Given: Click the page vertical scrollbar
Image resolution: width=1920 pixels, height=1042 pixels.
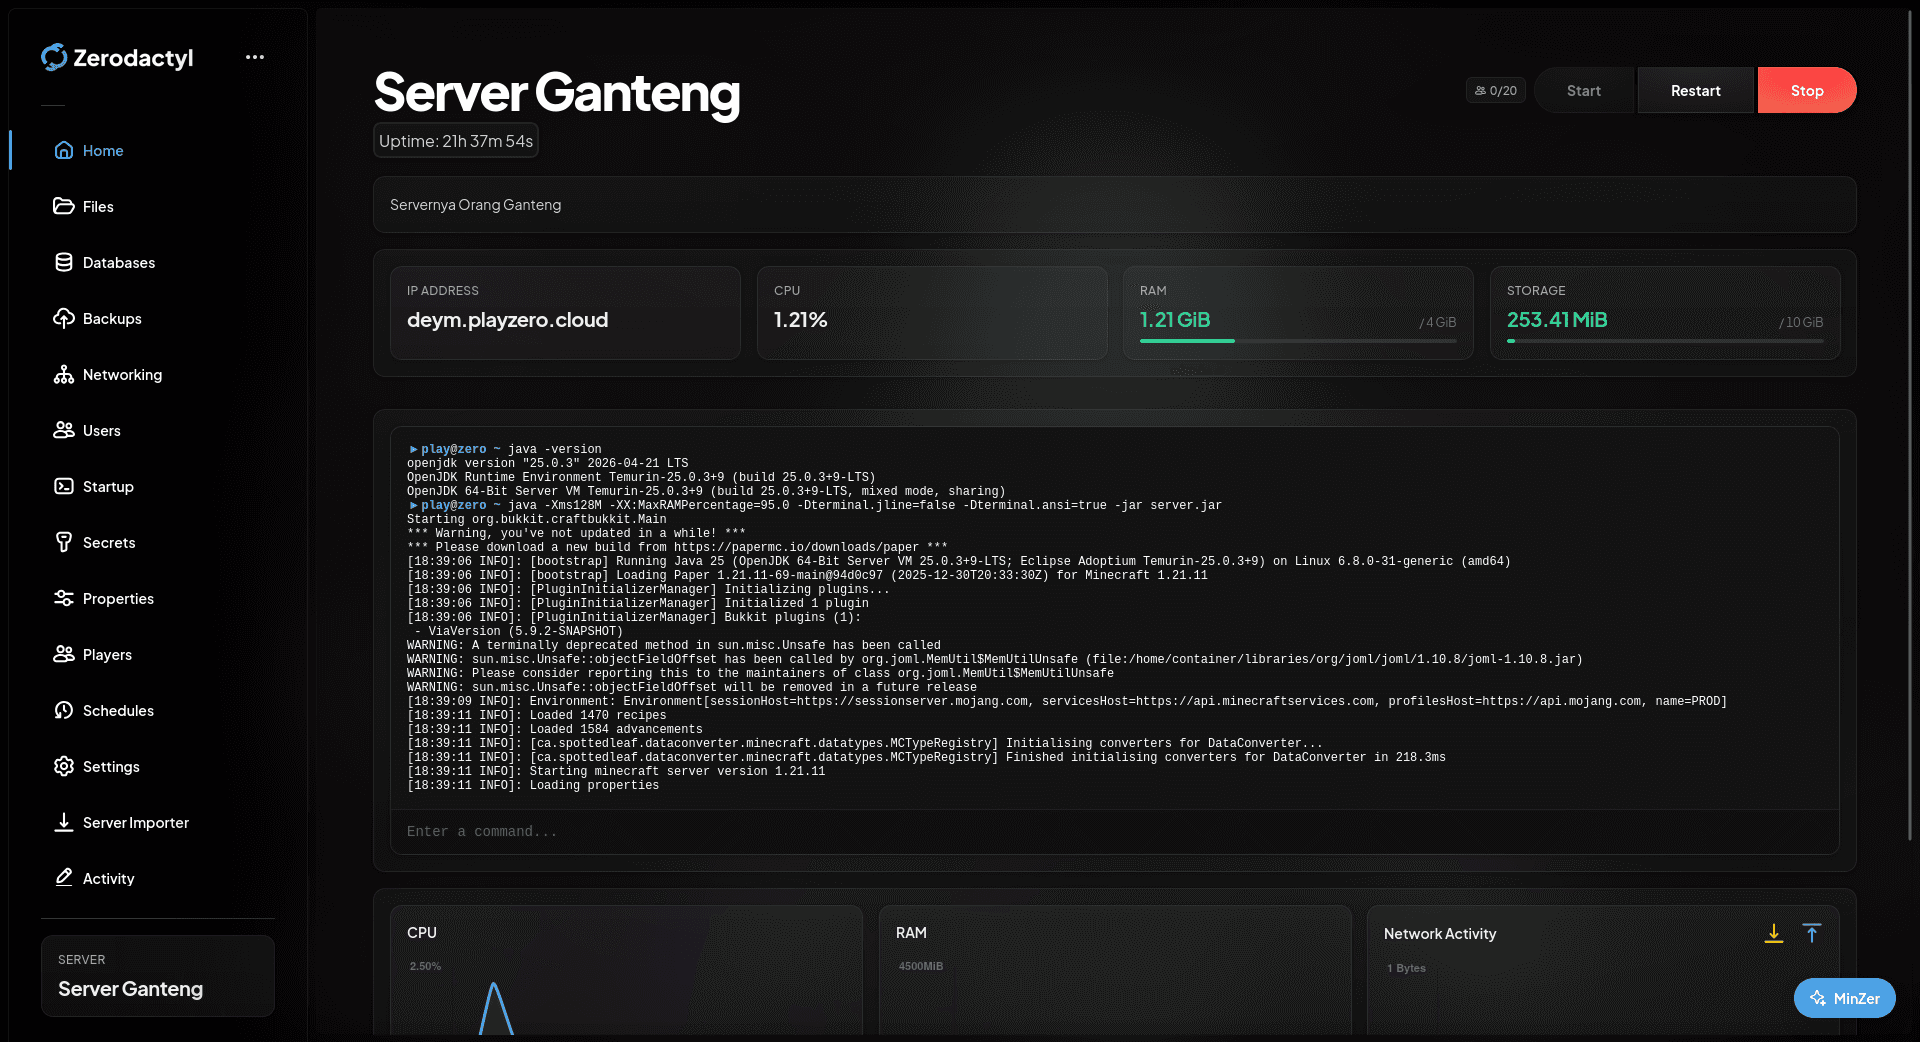Looking at the screenshot, I should click(x=1911, y=425).
